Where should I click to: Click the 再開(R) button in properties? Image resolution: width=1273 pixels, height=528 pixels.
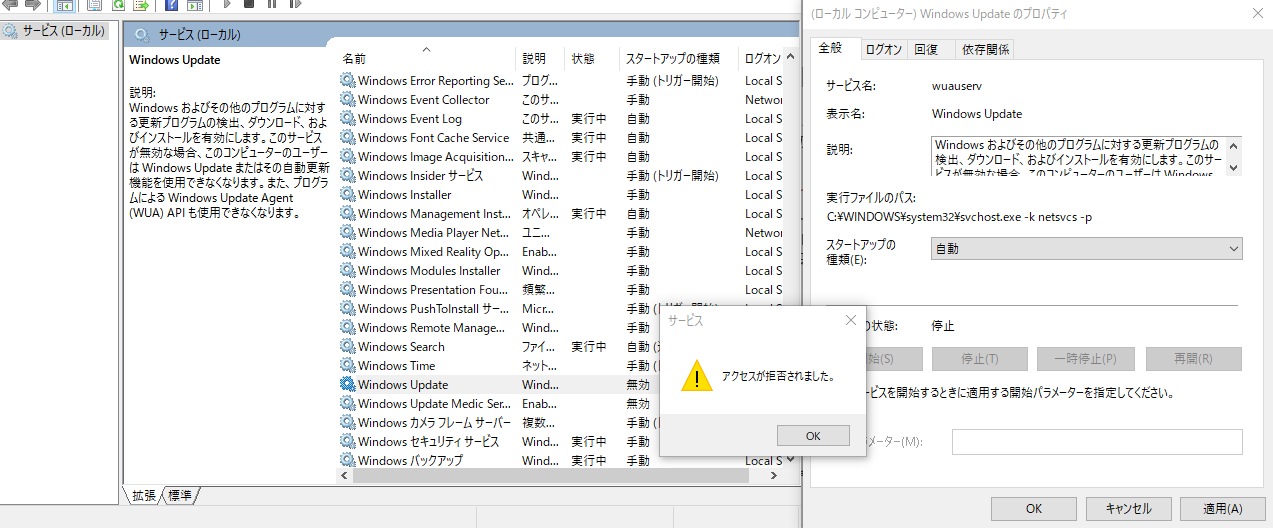1194,359
